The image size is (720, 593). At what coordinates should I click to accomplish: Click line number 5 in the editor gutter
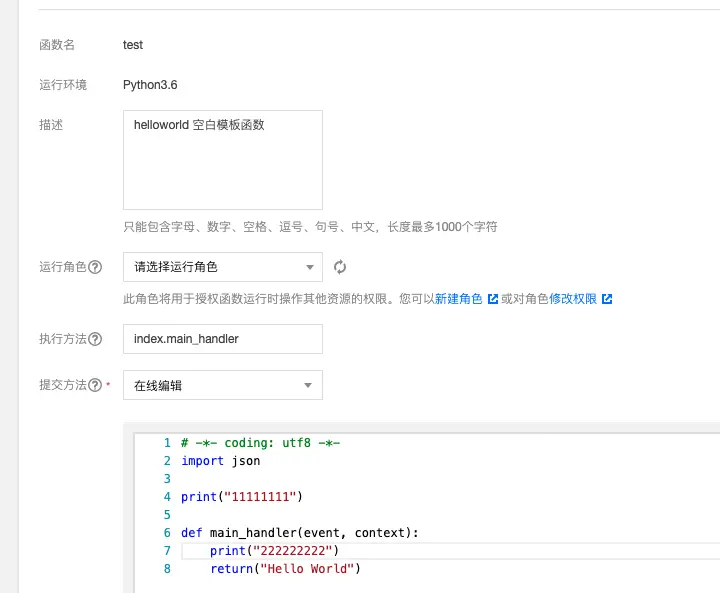click(x=167, y=514)
